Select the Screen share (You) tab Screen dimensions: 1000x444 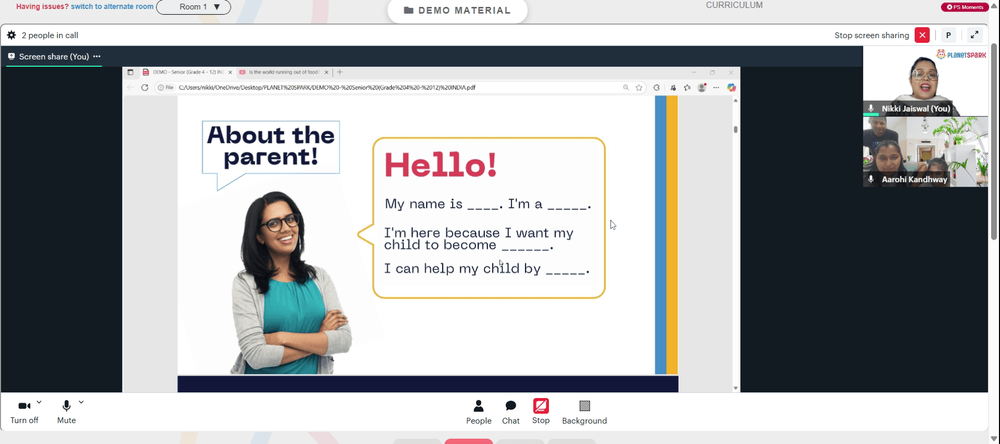pyautogui.click(x=54, y=56)
